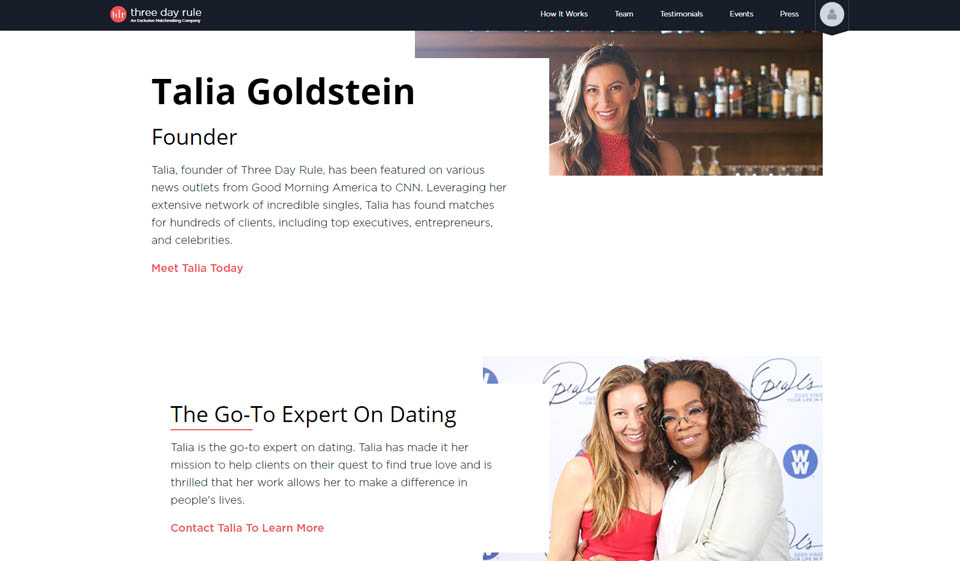Open the How It Works menu item
Viewport: 960px width, 561px height.
(x=564, y=13)
